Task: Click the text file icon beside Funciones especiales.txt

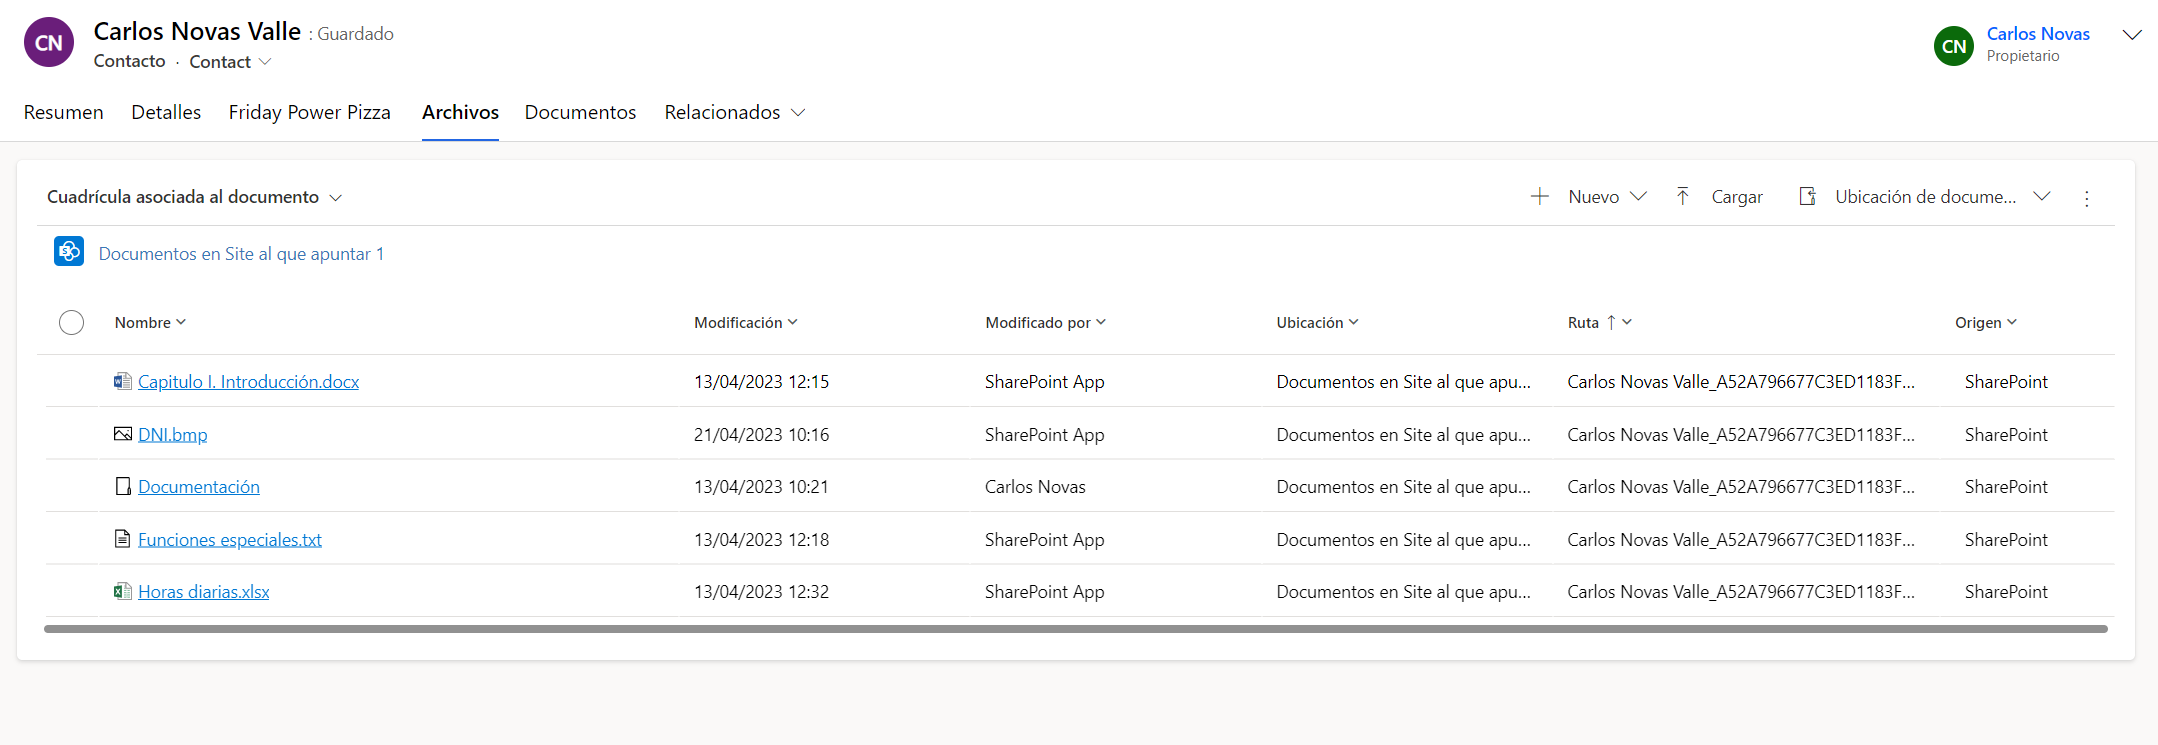Action: [123, 539]
